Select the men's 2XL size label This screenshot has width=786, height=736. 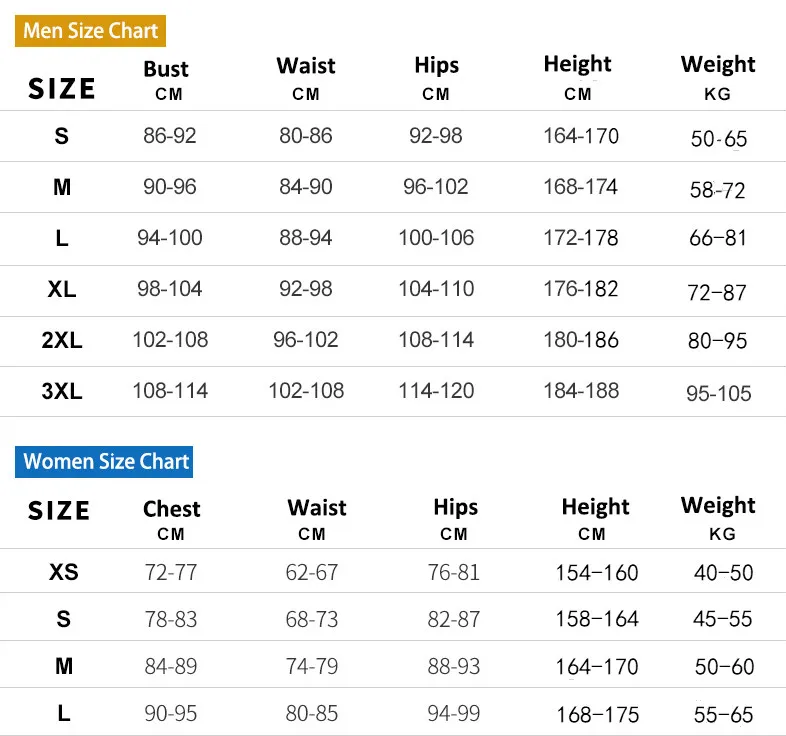coord(62,340)
